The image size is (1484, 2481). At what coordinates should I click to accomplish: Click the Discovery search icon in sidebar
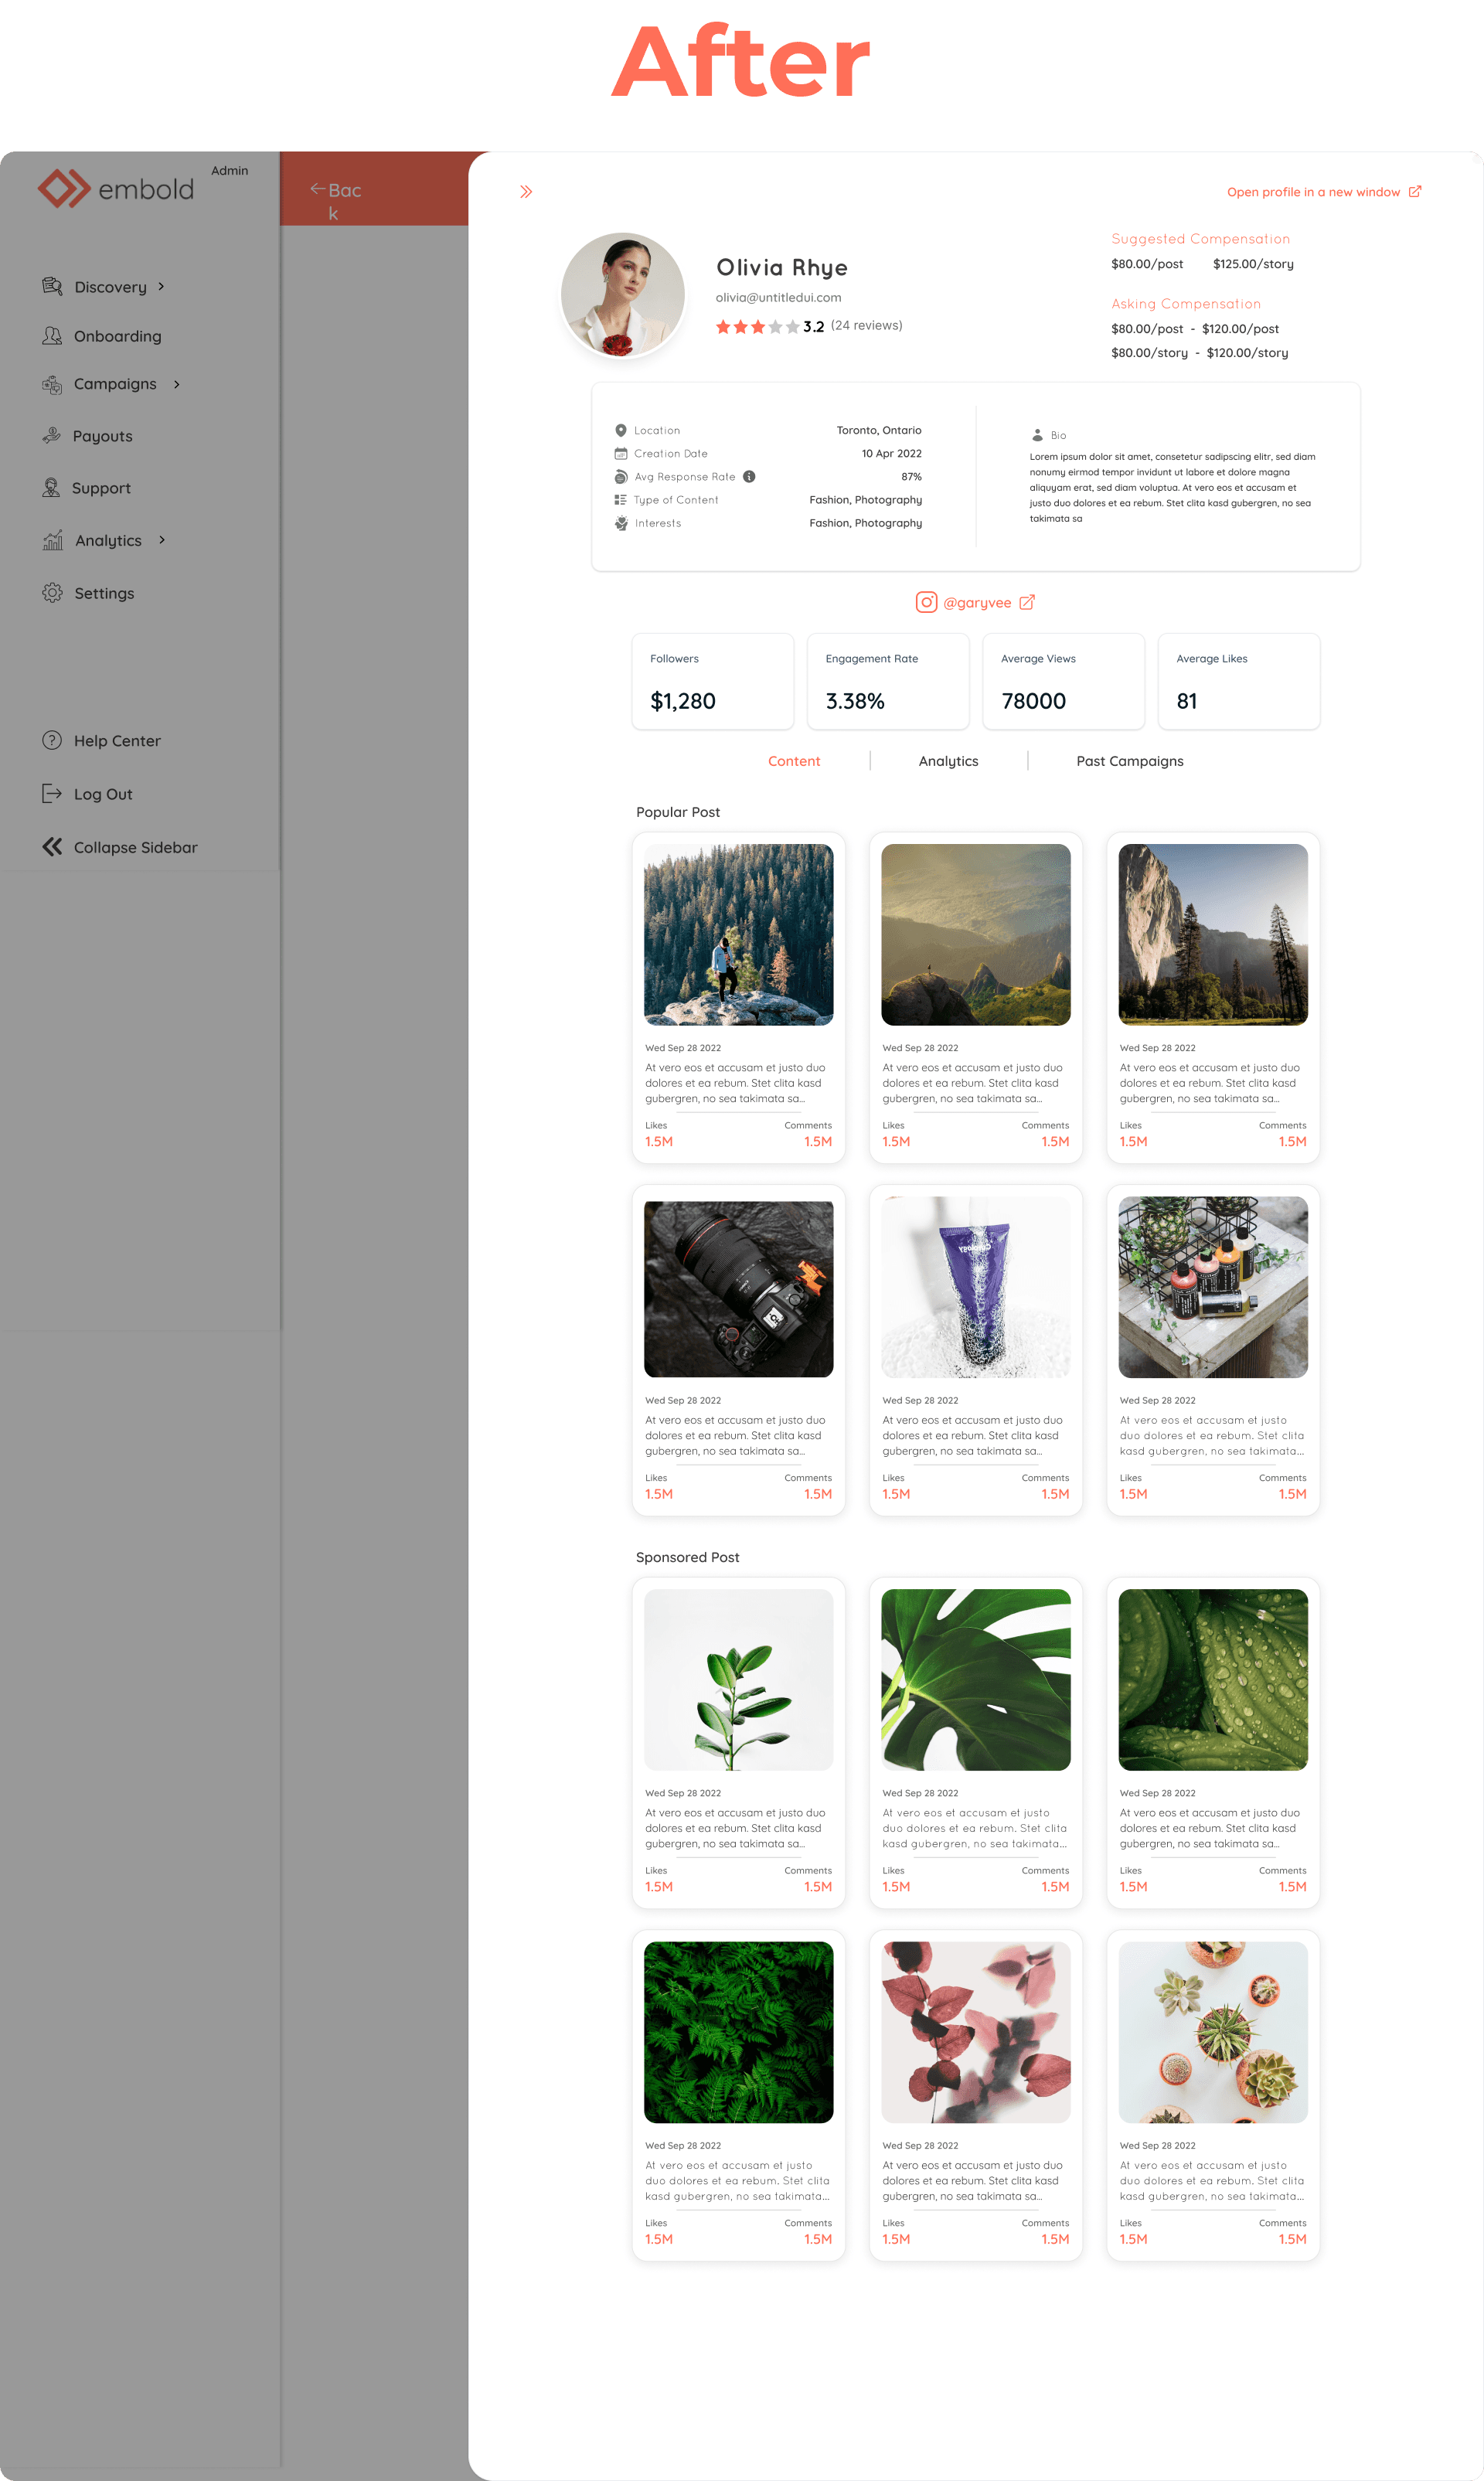point(52,286)
